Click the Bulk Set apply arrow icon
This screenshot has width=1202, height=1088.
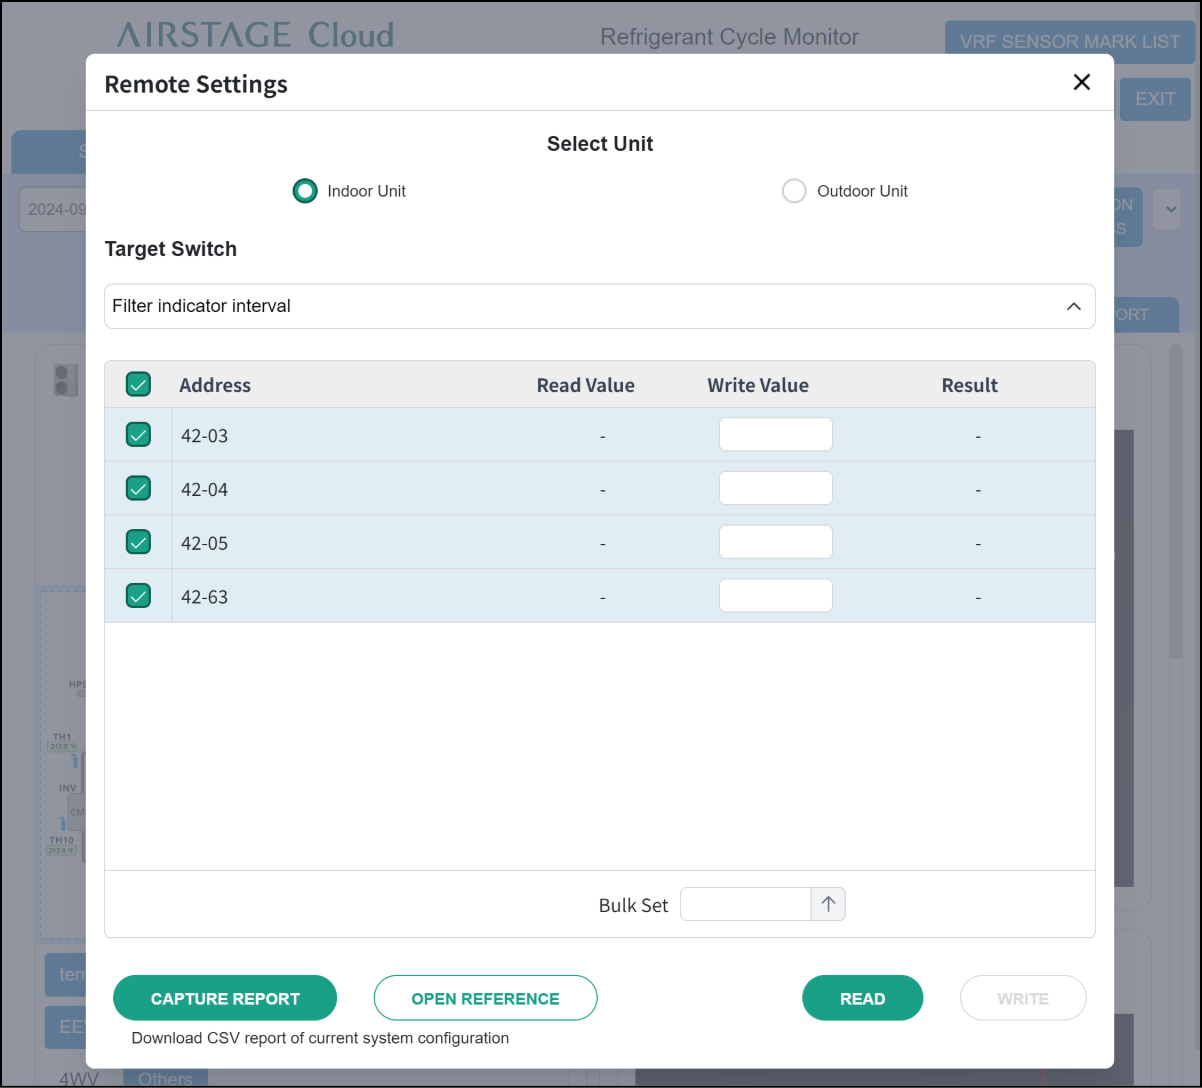pos(828,904)
